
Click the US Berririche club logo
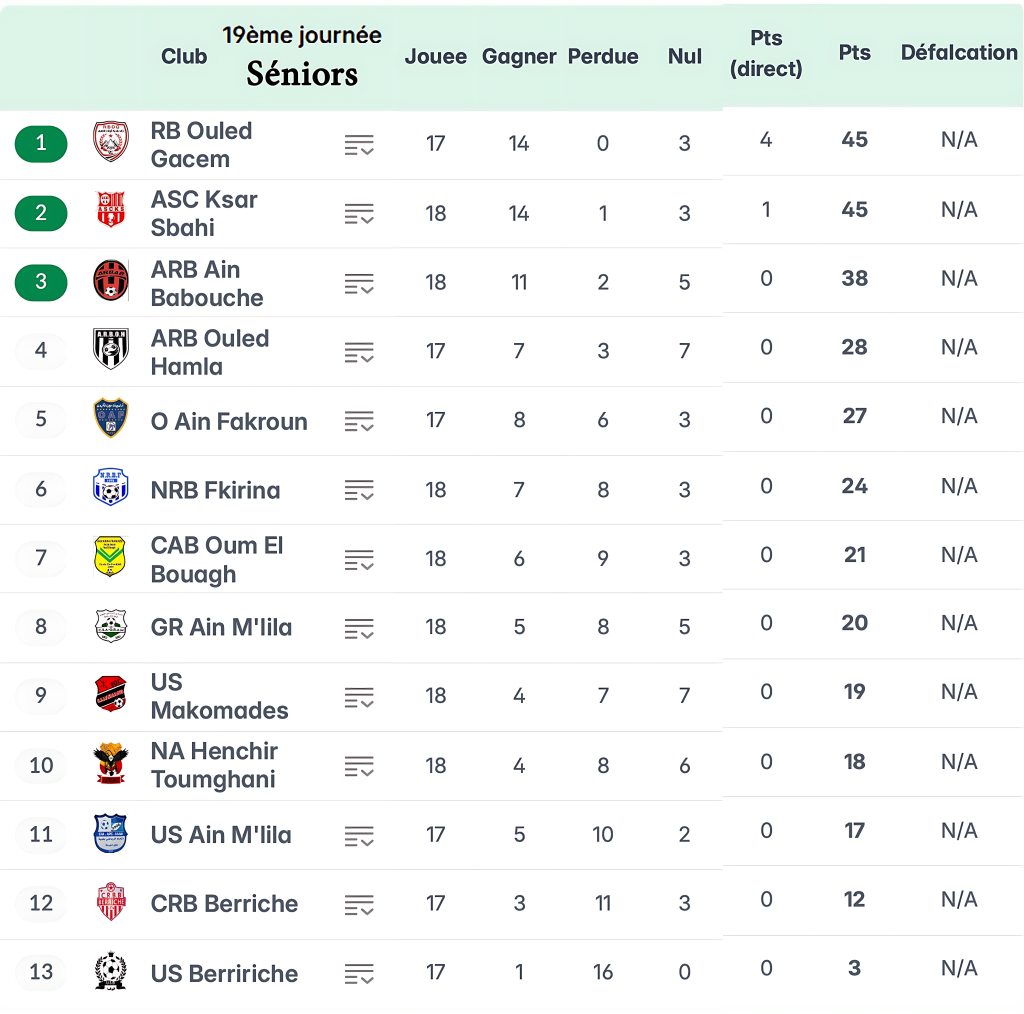click(110, 971)
